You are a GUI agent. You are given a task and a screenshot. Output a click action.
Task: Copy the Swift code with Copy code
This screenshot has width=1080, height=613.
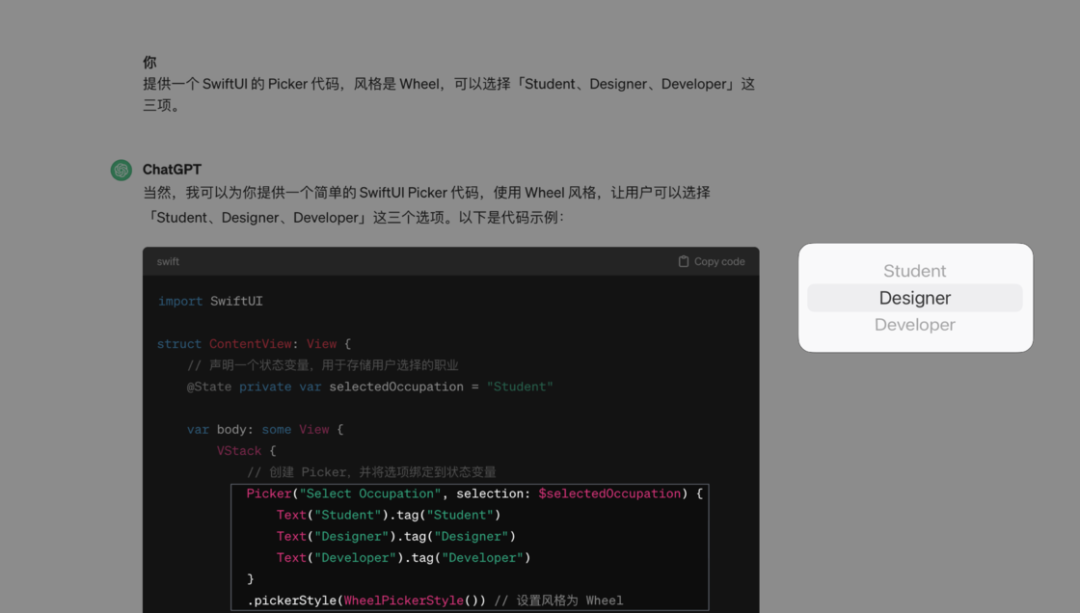(712, 262)
